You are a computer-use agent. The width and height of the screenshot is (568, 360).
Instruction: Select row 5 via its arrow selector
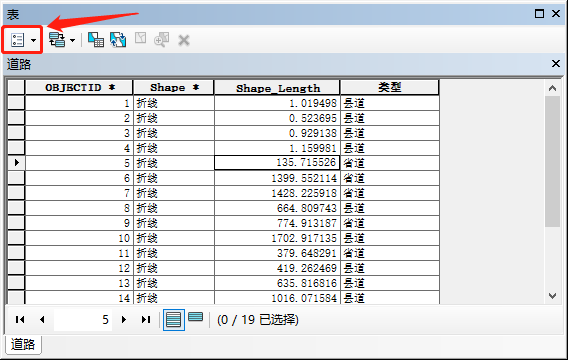click(x=16, y=163)
